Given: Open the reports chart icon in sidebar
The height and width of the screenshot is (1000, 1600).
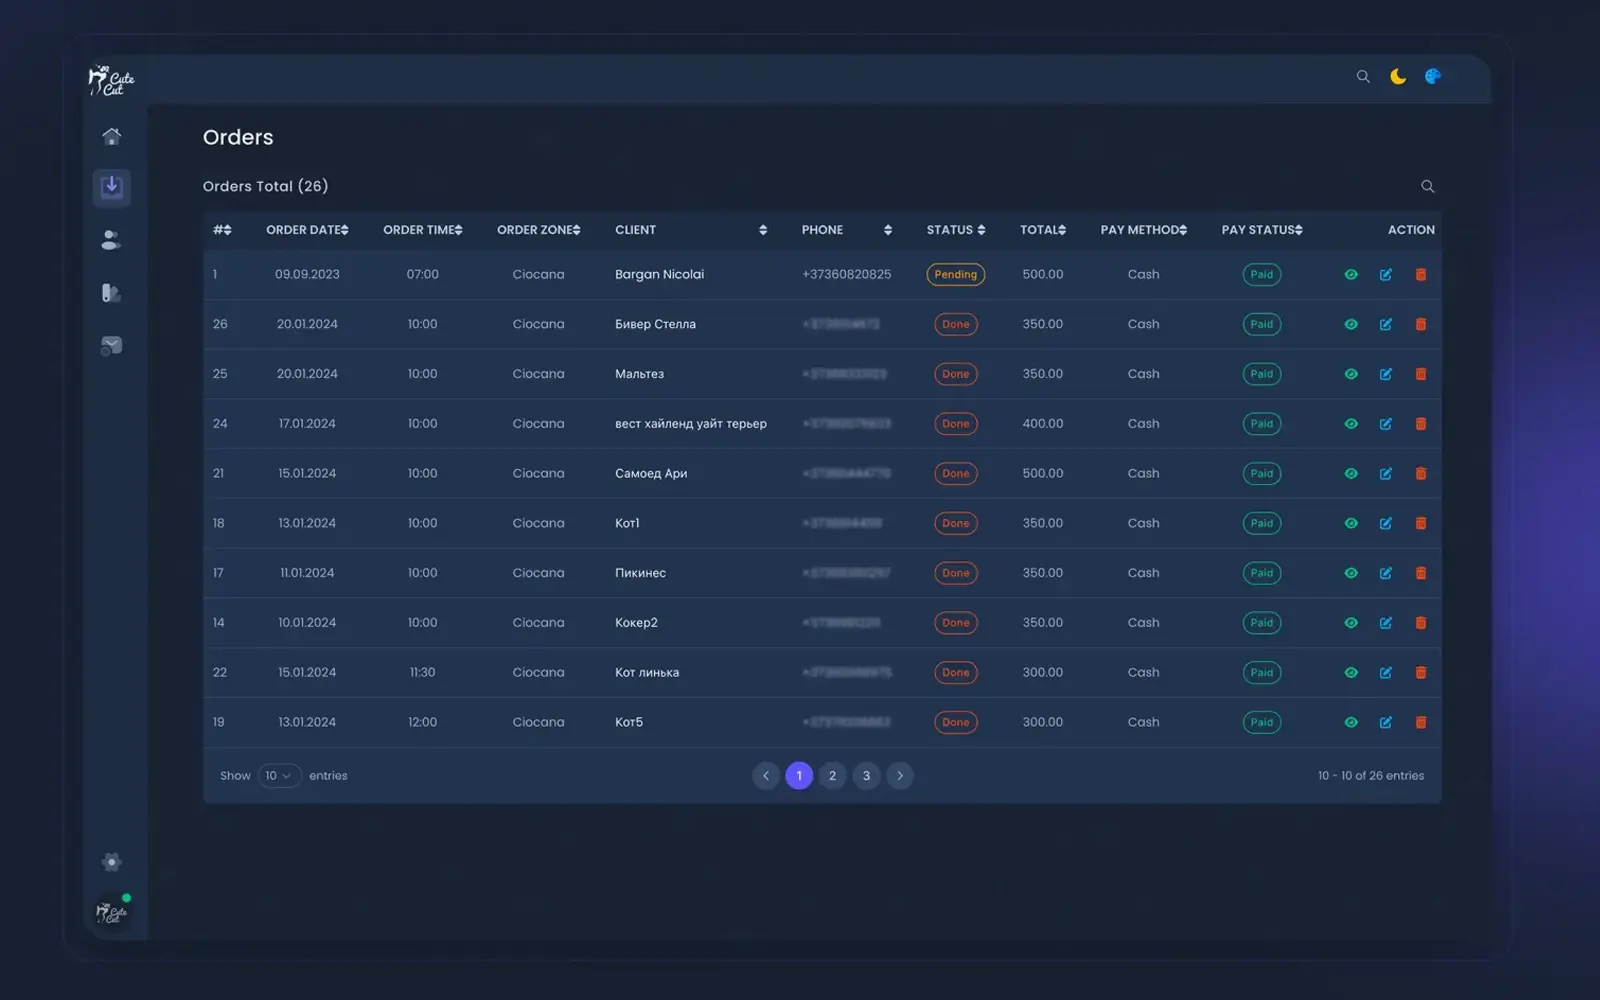Looking at the screenshot, I should pos(112,293).
